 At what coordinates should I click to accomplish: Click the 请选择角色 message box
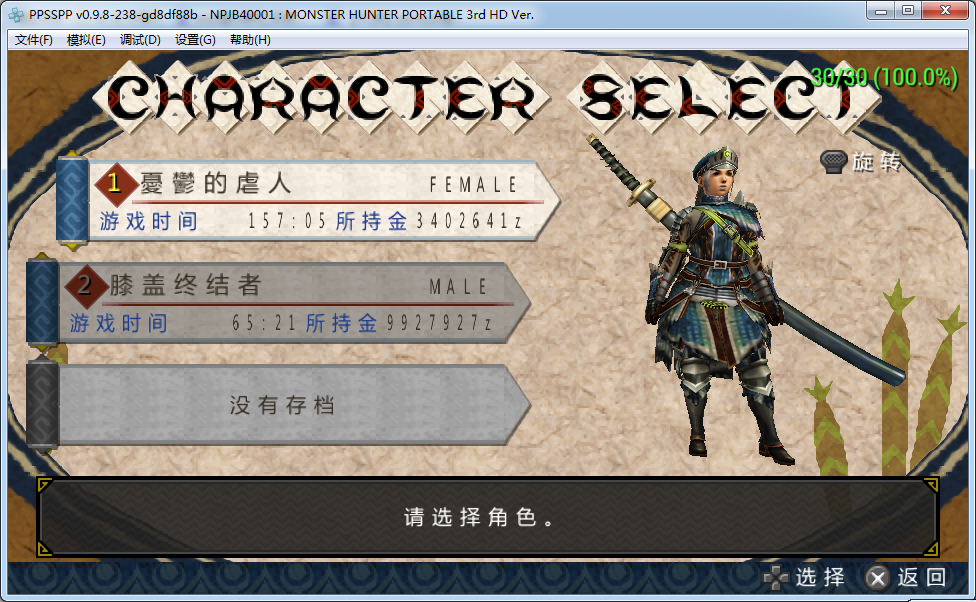click(x=487, y=517)
